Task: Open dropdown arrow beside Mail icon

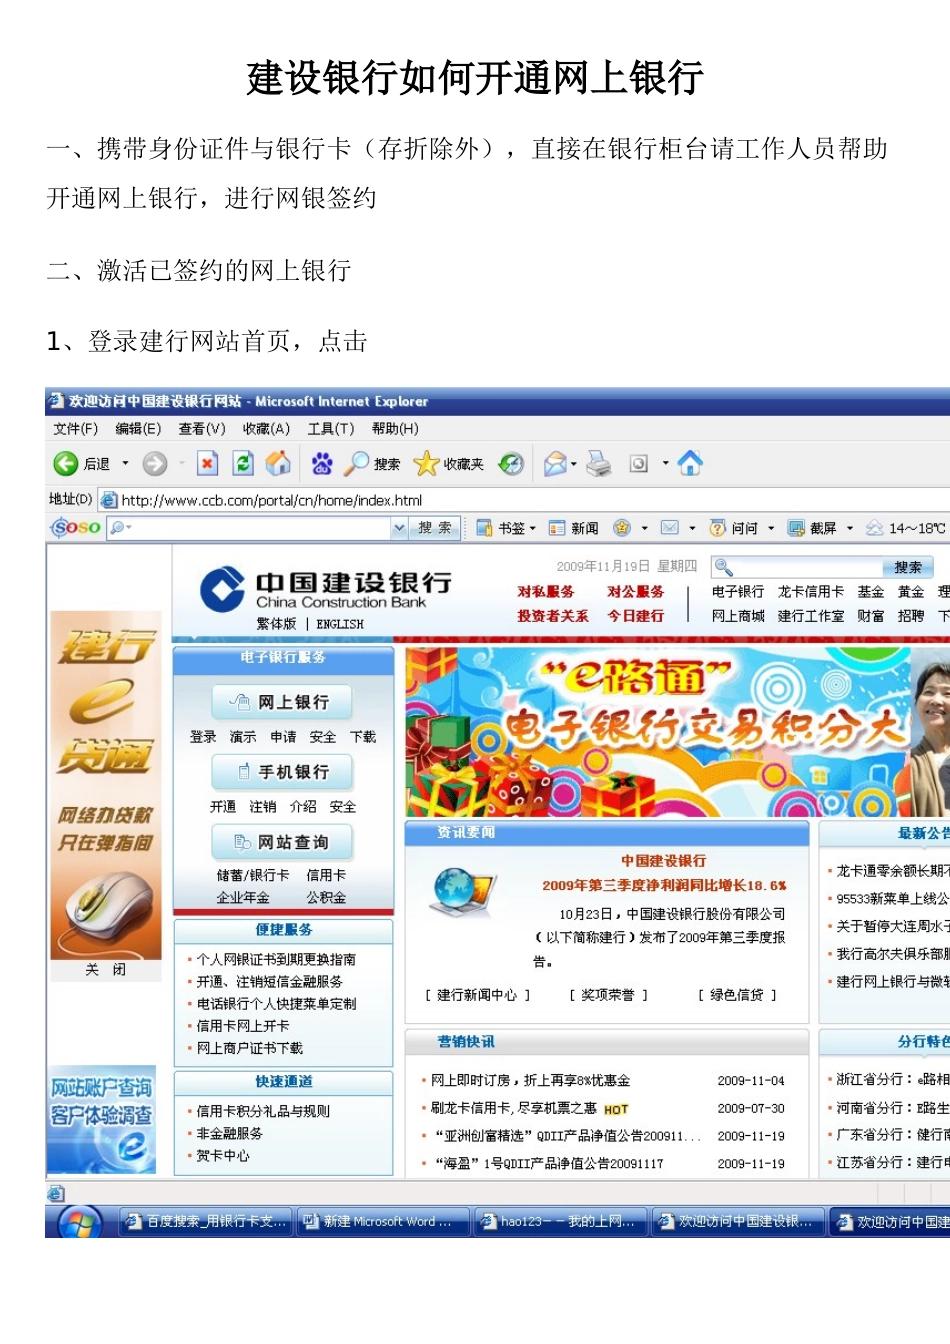Action: (574, 463)
